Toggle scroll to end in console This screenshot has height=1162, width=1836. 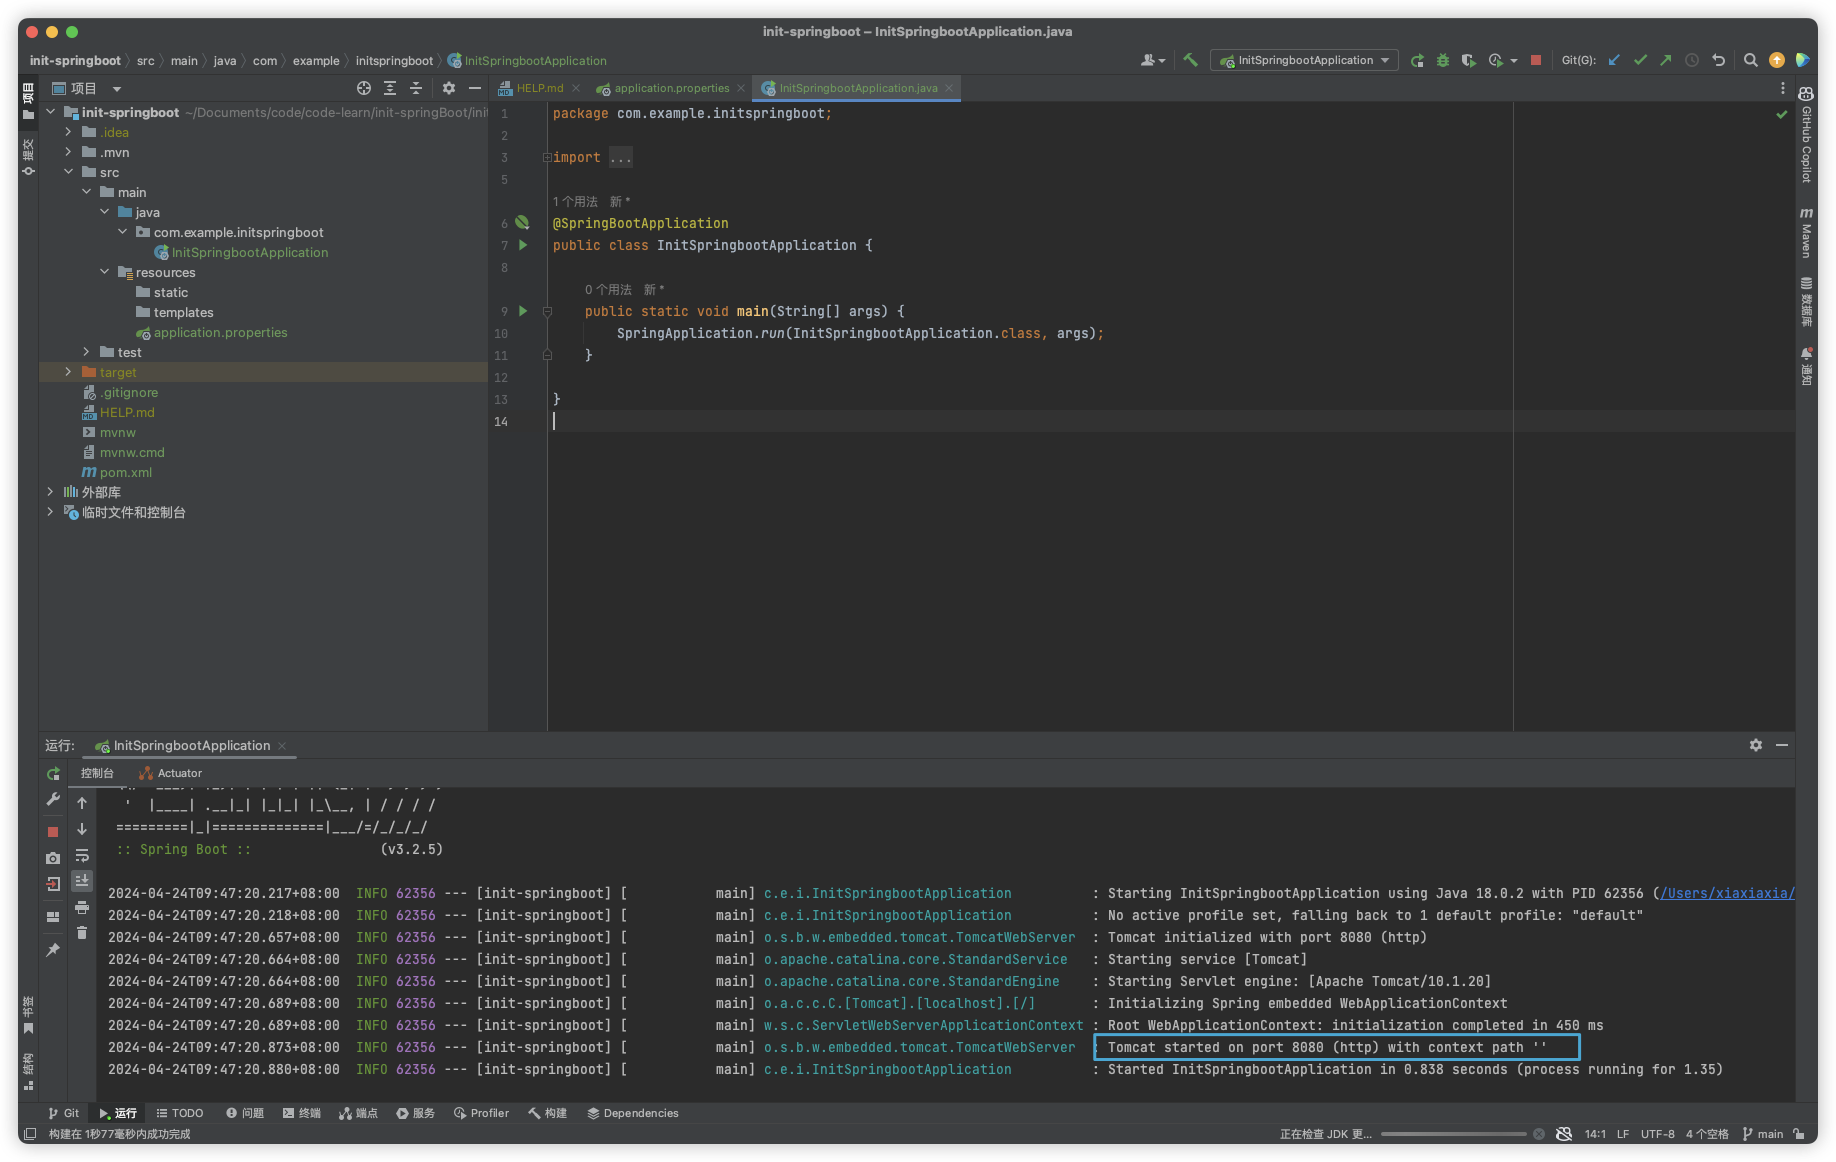pos(82,880)
